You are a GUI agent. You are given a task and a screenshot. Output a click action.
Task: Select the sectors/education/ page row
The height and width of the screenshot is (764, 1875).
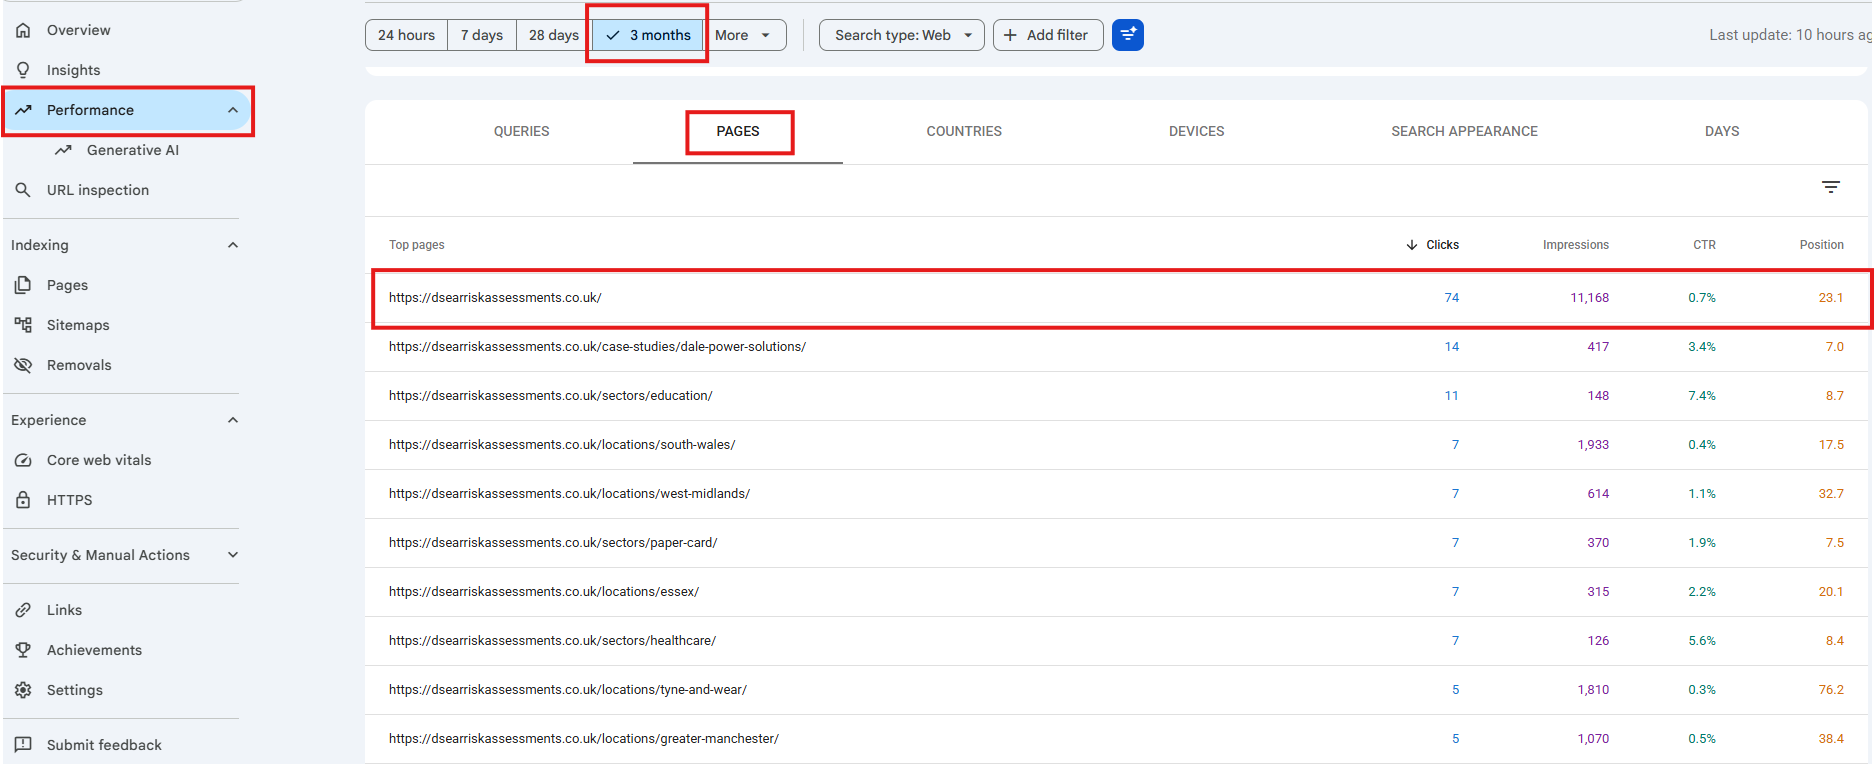1116,396
